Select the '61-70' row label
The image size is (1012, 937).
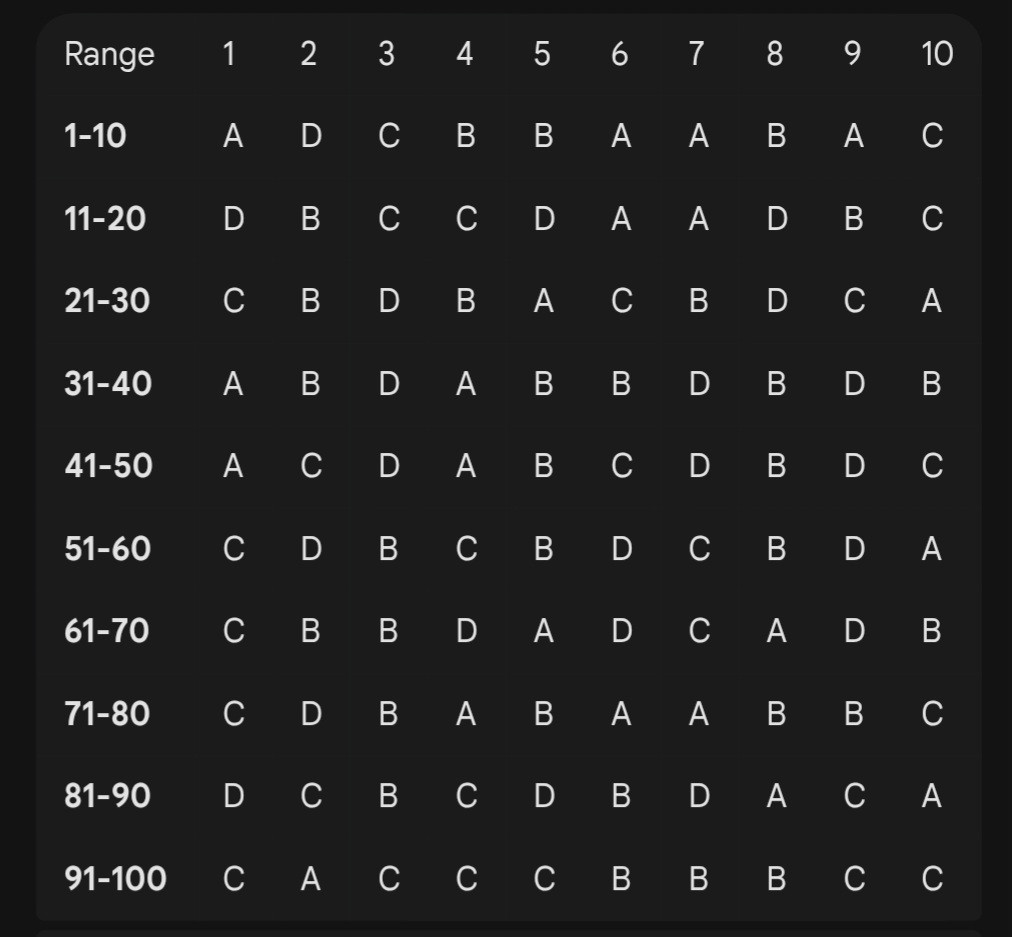tap(106, 631)
